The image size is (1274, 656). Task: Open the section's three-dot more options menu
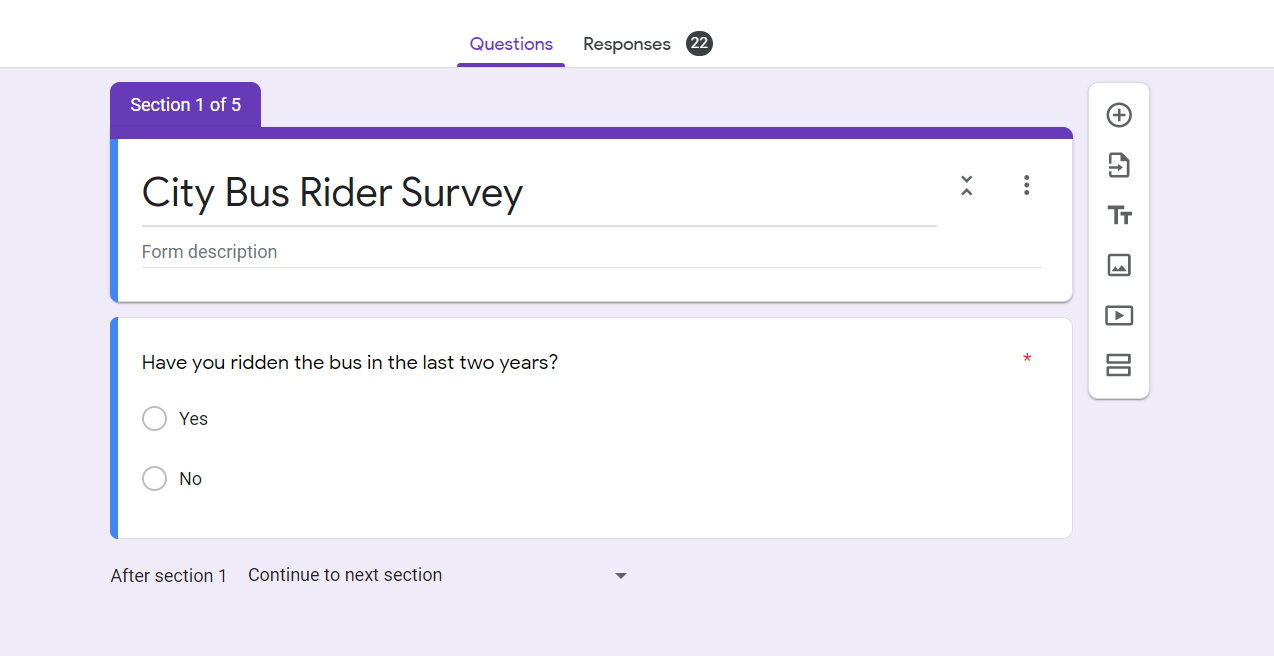(x=1026, y=185)
